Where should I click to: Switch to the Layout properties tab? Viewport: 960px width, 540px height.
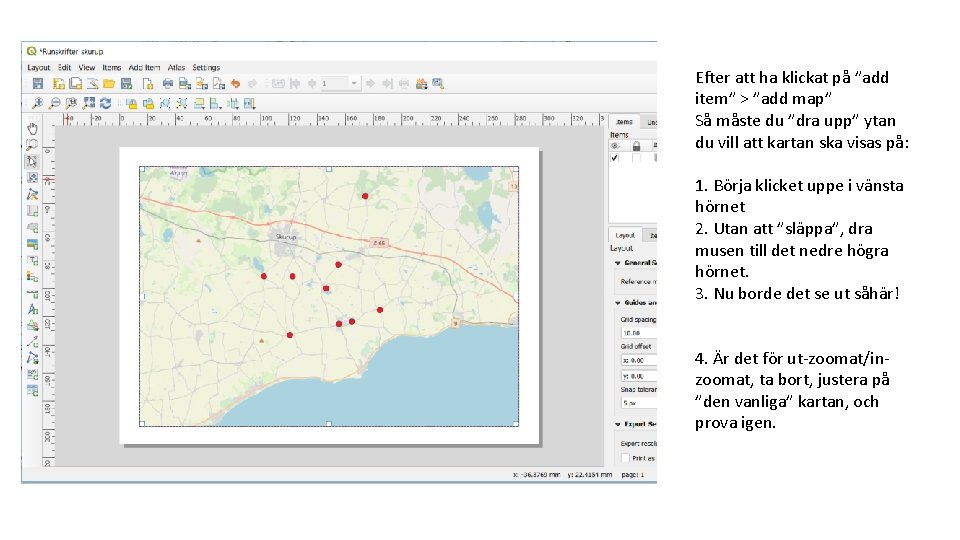click(624, 235)
